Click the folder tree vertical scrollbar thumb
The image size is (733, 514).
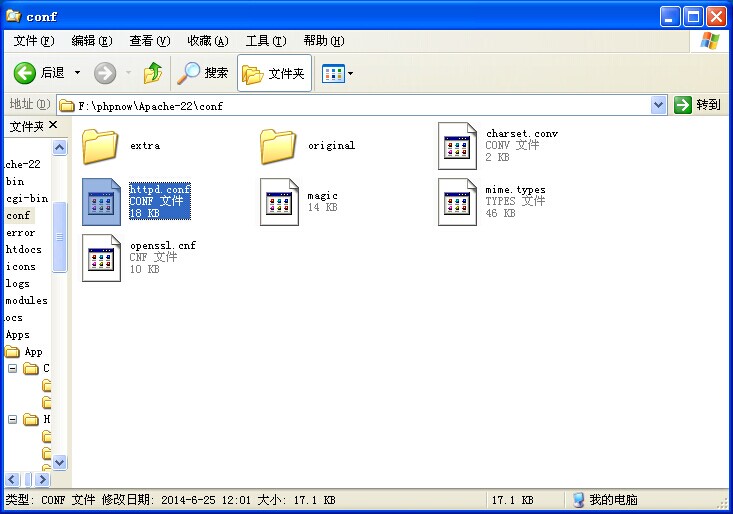pyautogui.click(x=59, y=236)
